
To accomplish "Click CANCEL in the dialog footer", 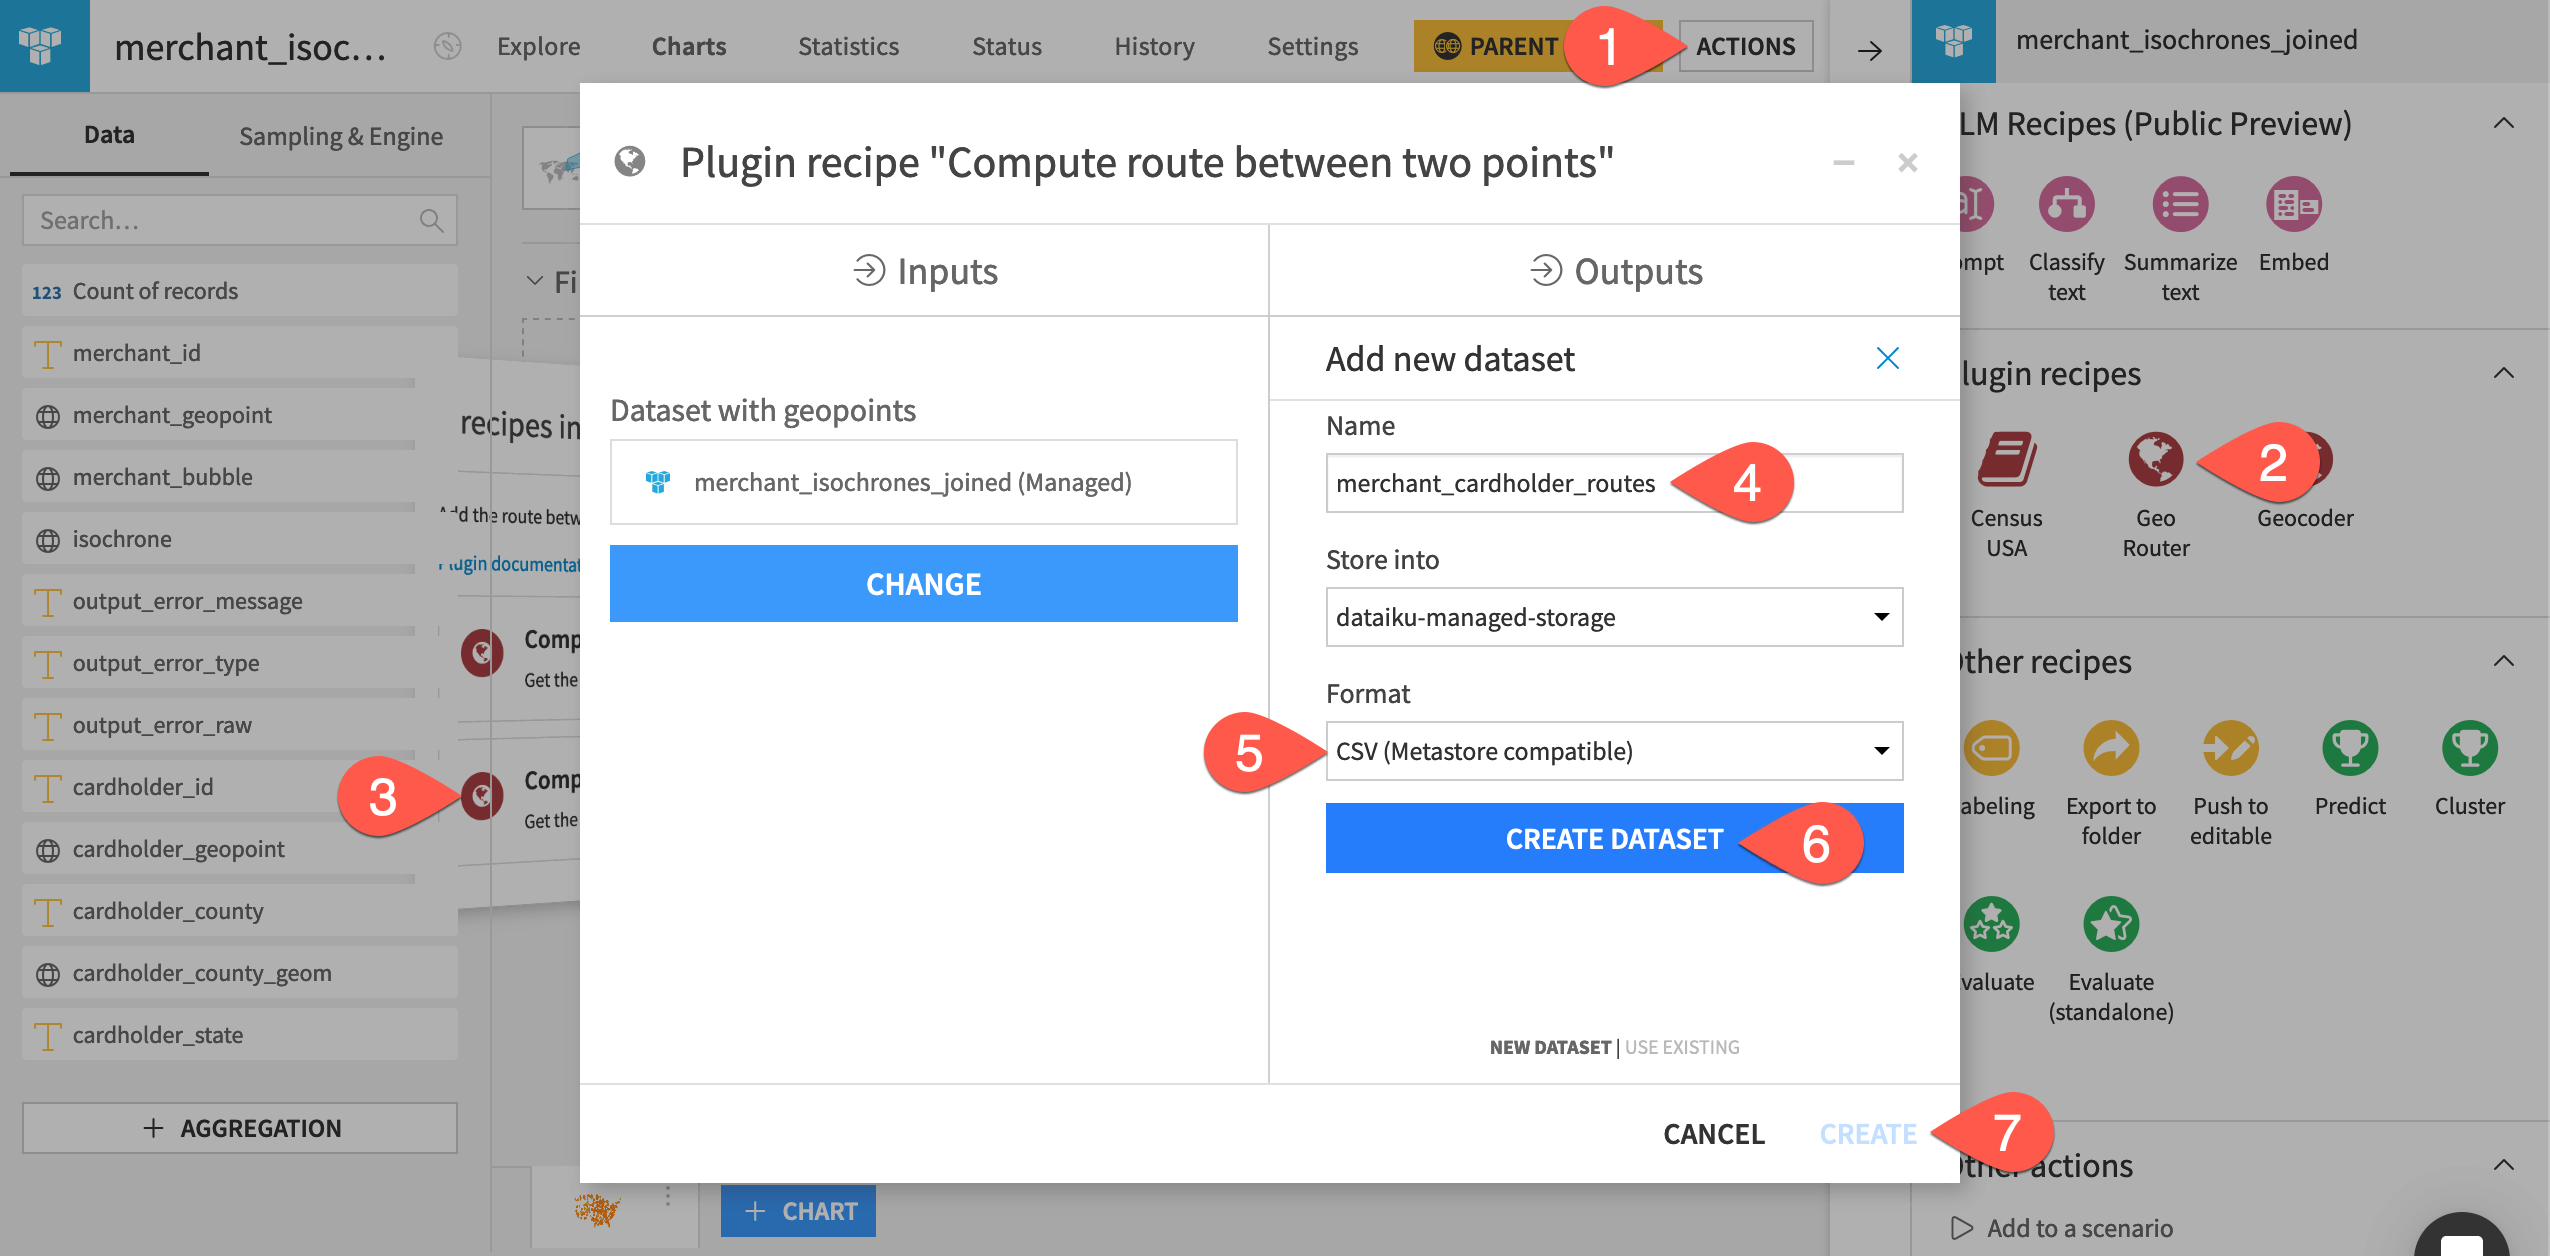I will click(1713, 1134).
